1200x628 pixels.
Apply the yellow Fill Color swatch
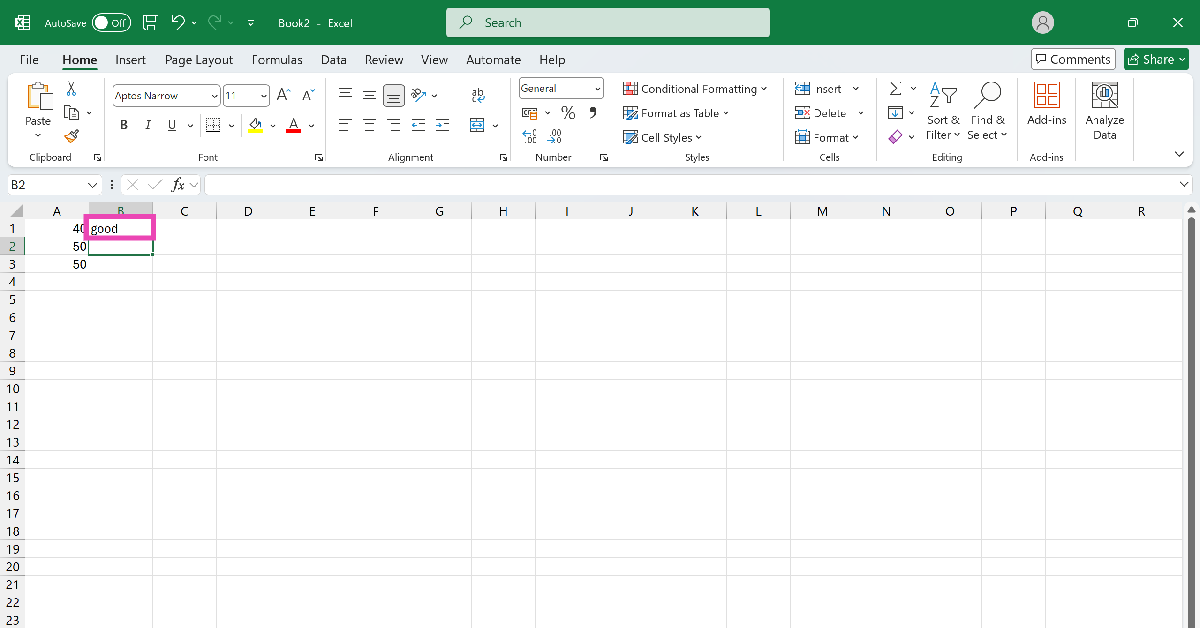[x=255, y=125]
